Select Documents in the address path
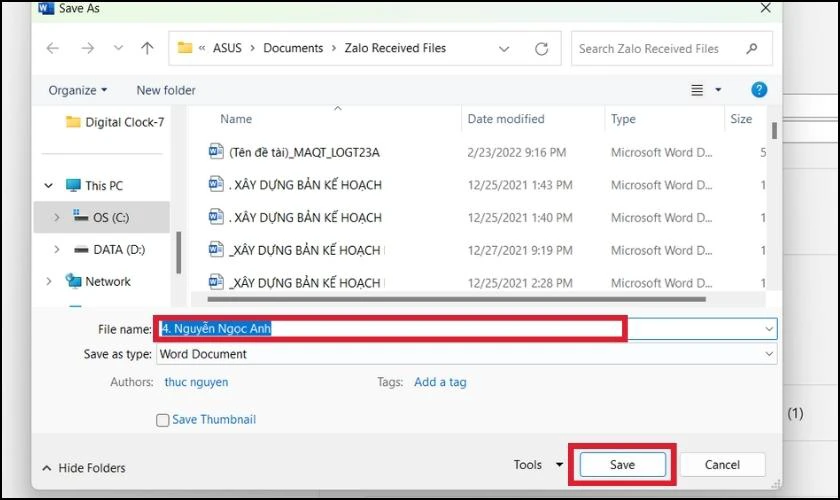 (293, 48)
